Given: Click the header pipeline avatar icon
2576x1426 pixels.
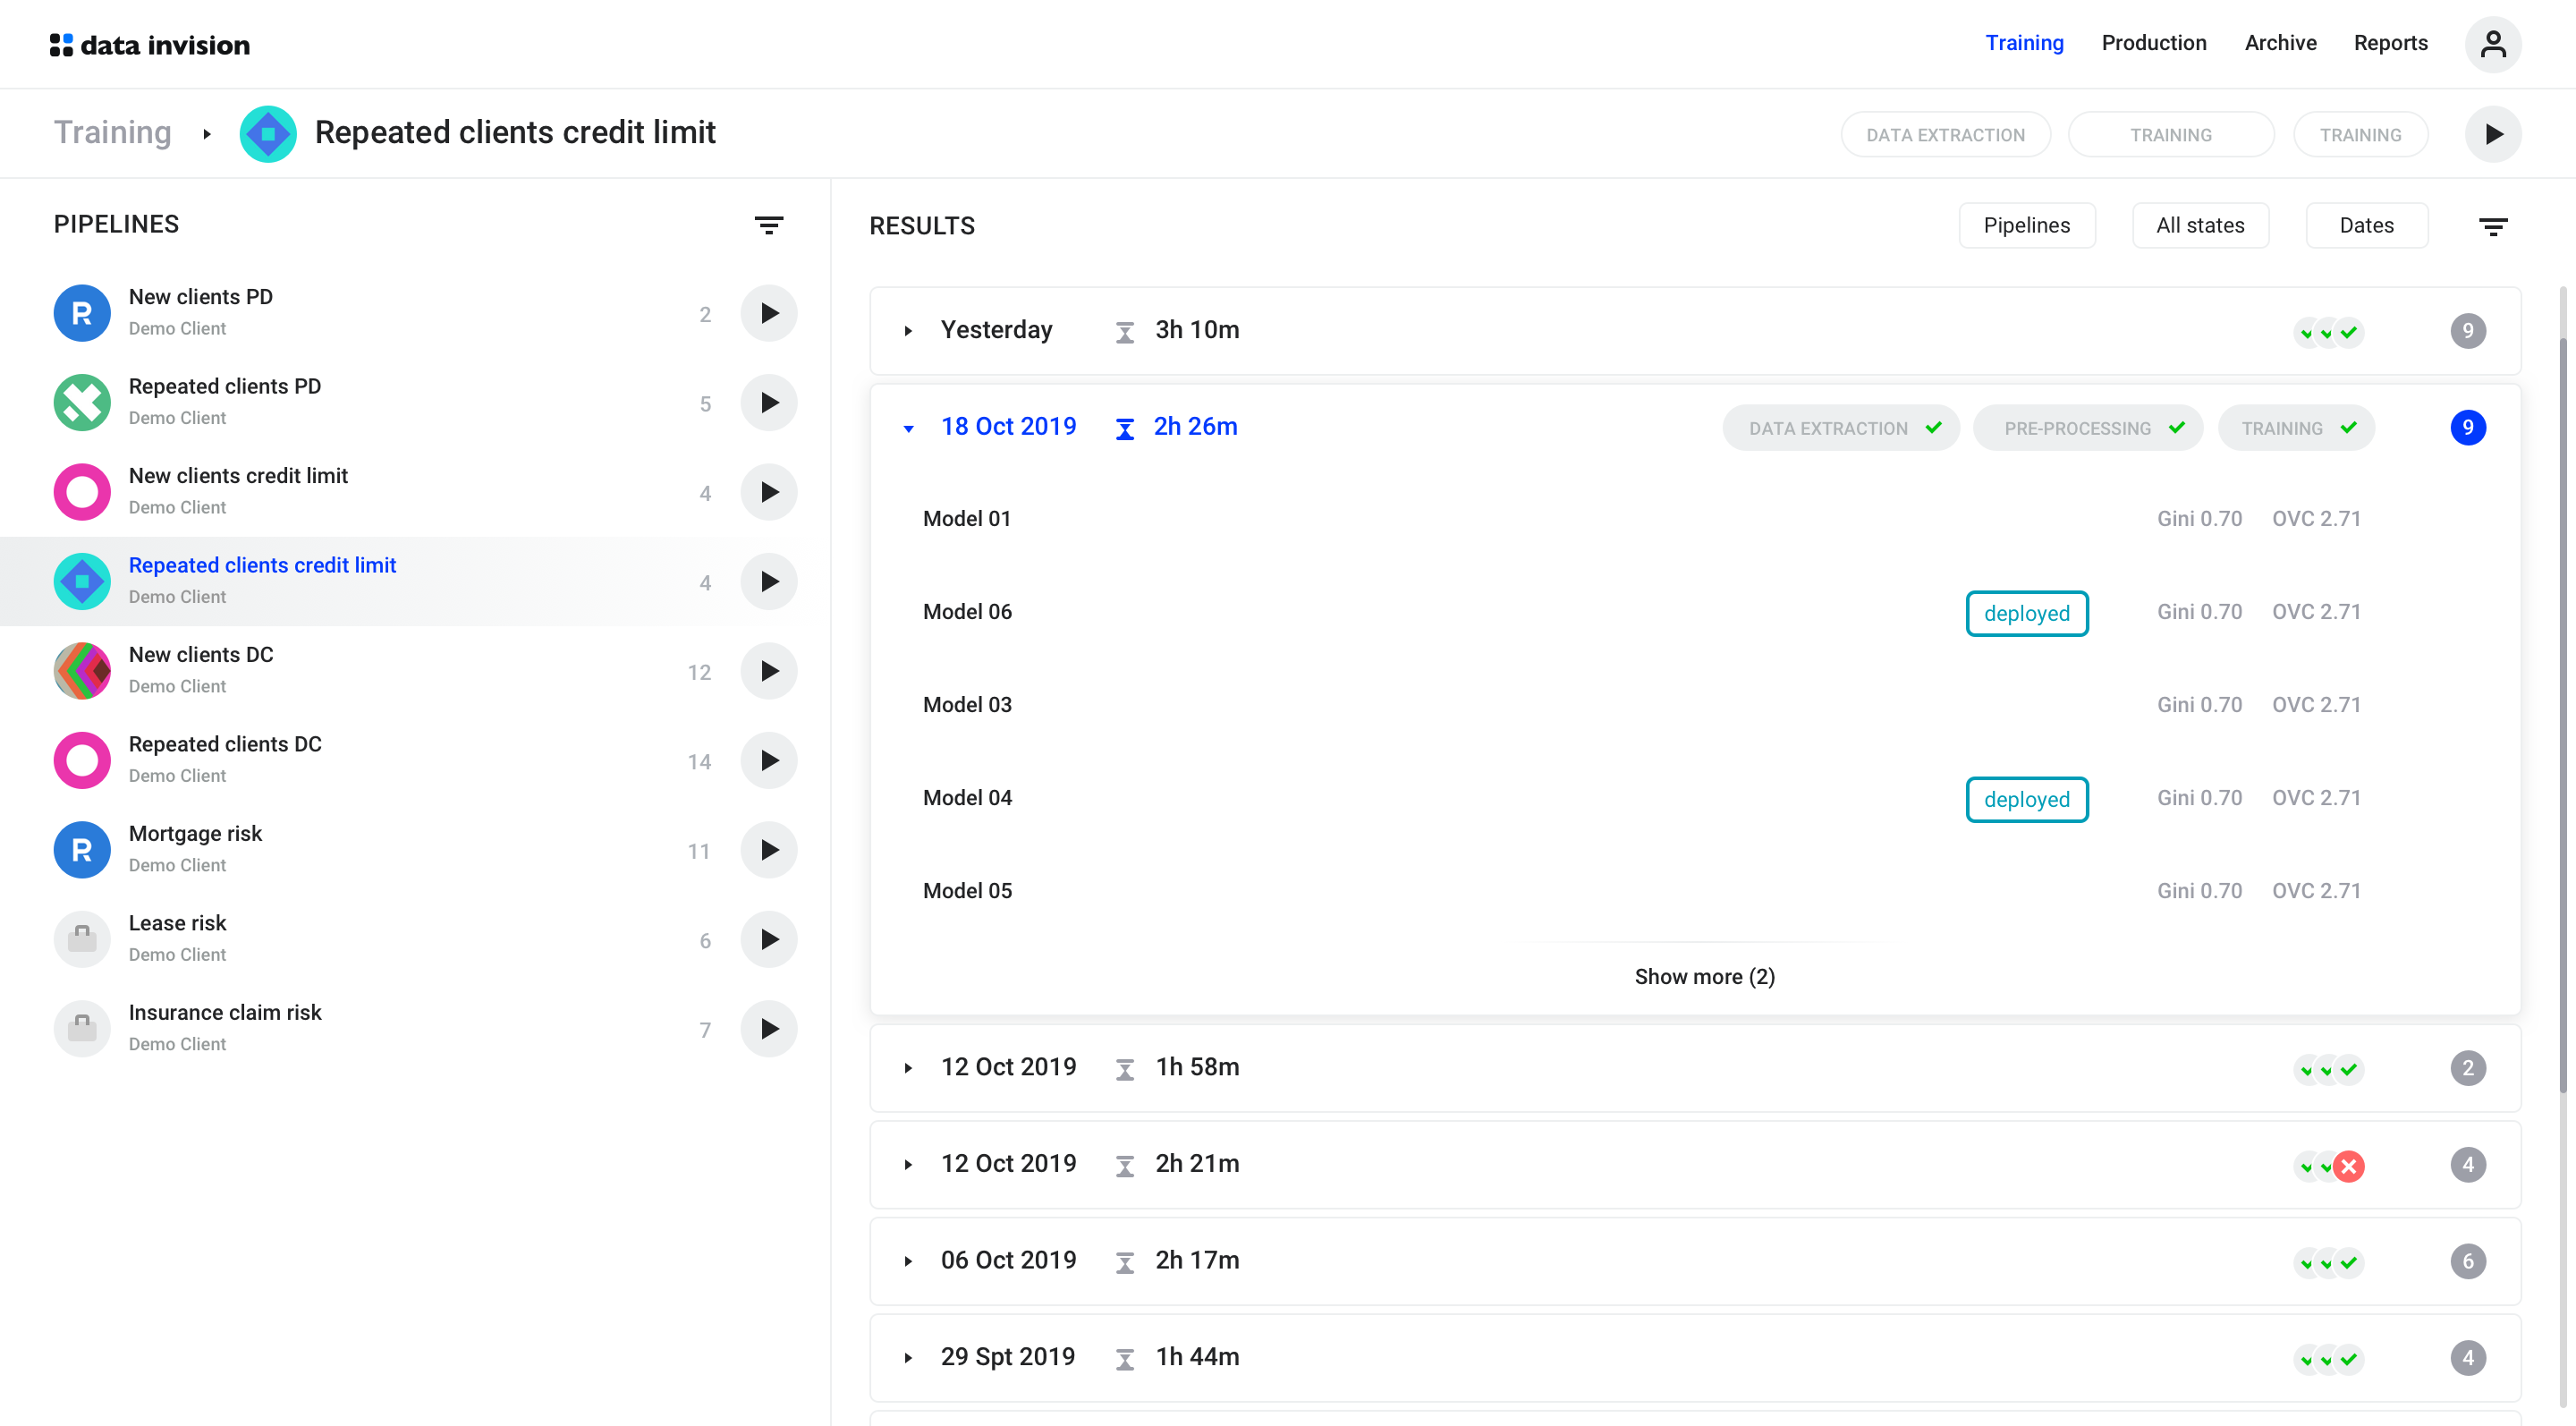Looking at the screenshot, I should click(268, 134).
